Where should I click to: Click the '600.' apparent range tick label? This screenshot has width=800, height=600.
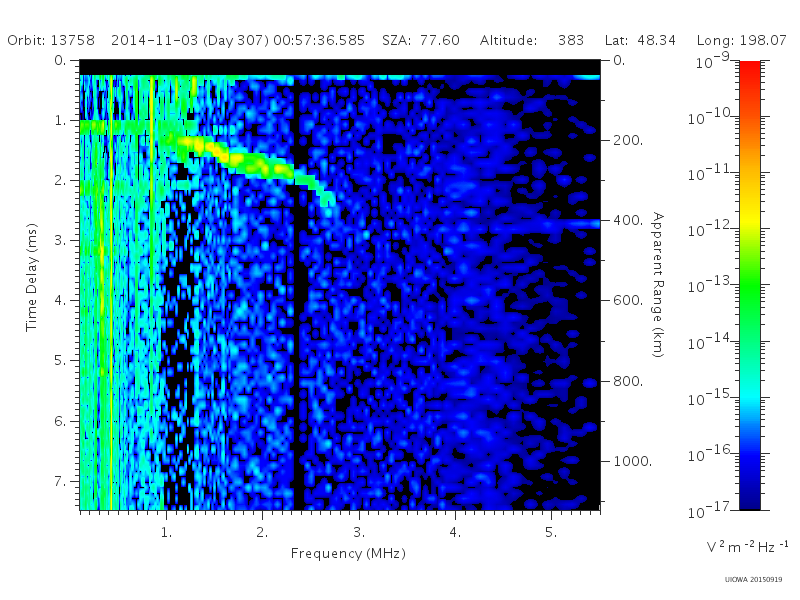[x=628, y=301]
